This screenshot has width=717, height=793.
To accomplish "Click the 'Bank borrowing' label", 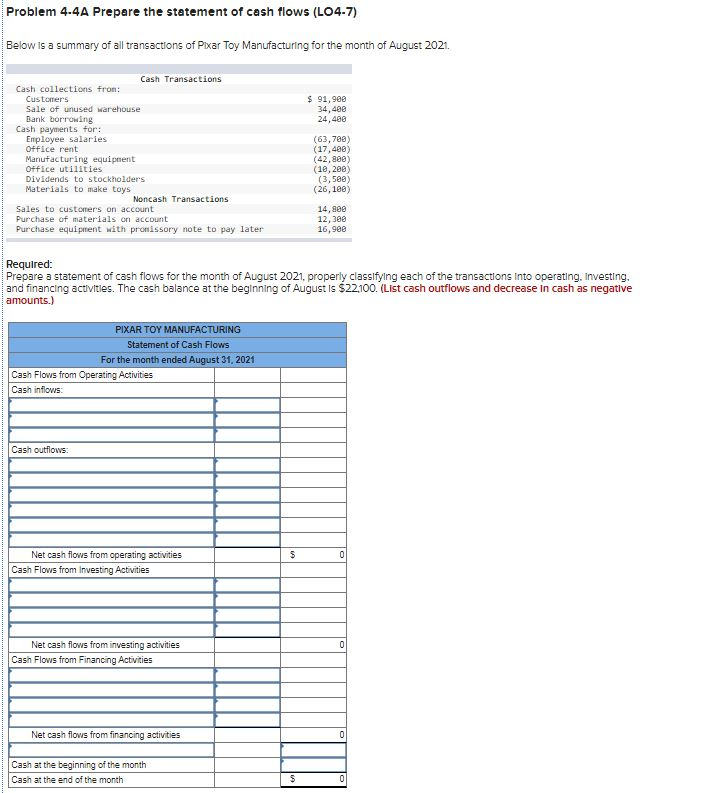I will tap(59, 119).
